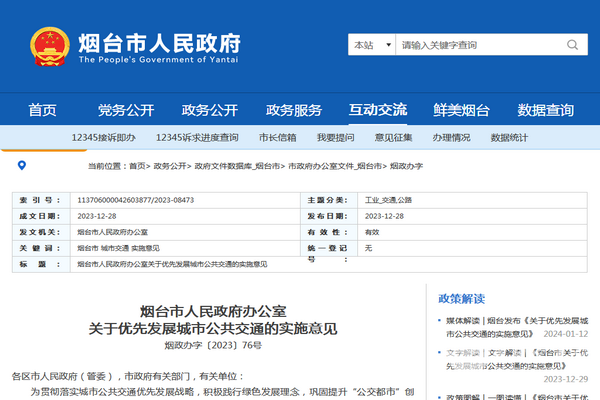Open 党务公开 navigation tab
The height and width of the screenshot is (400, 600).
tap(126, 110)
